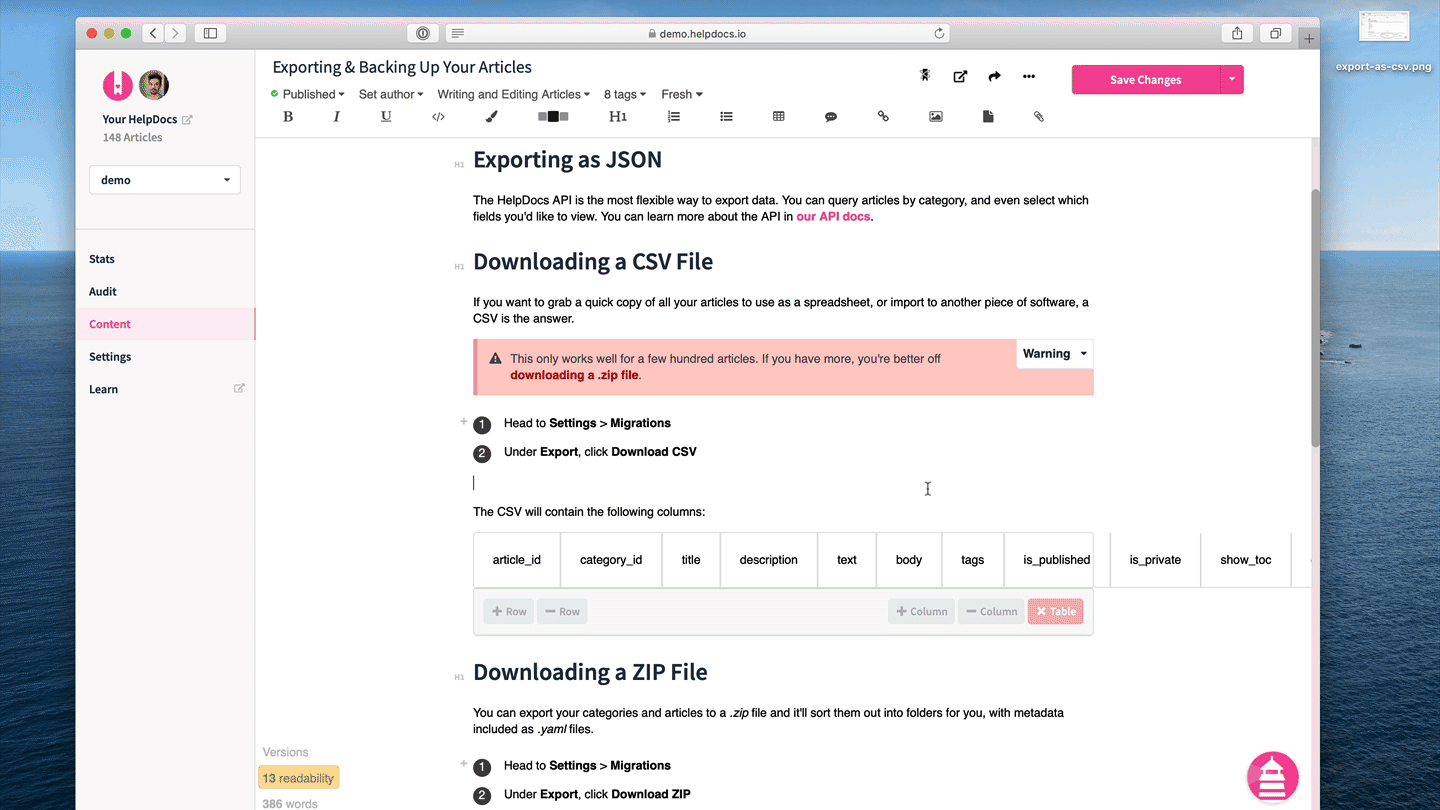Insert a bulleted list

[x=726, y=117]
